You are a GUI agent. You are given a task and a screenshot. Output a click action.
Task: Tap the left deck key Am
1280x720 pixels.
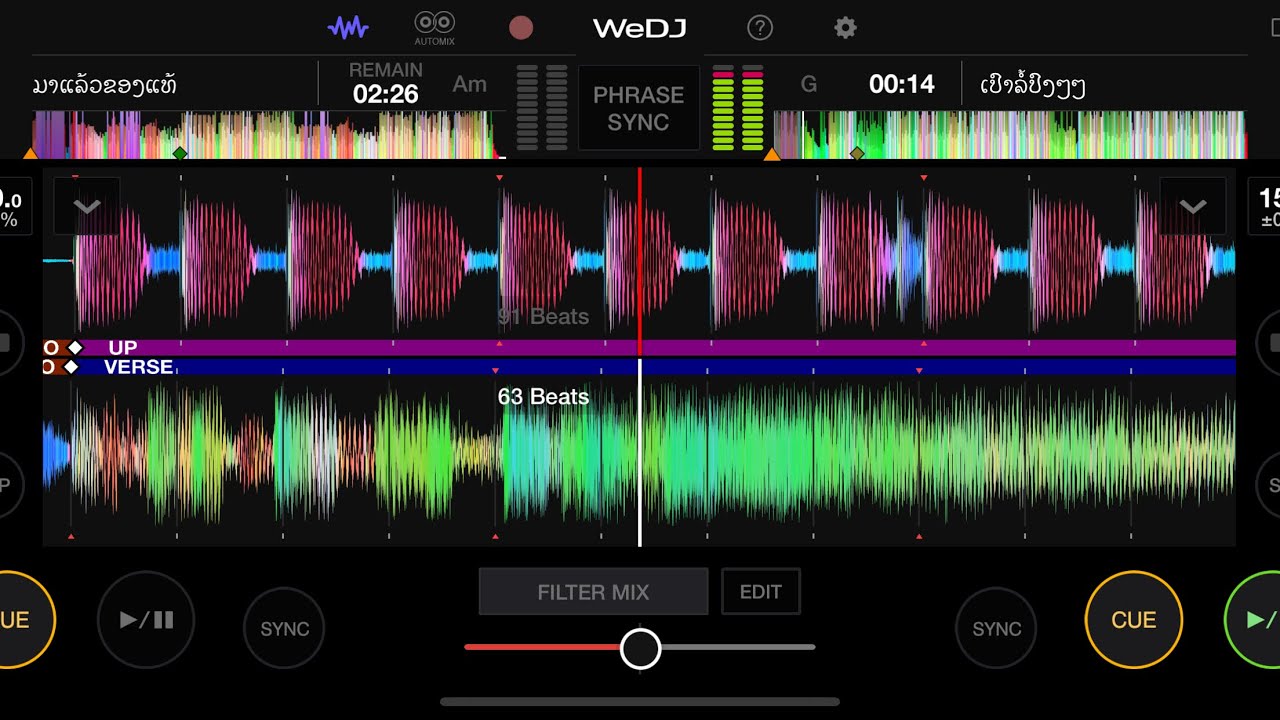[x=470, y=84]
